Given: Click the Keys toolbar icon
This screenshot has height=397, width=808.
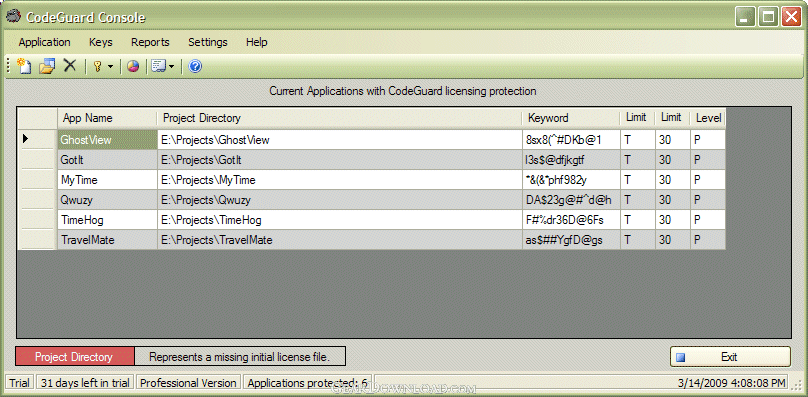Looking at the screenshot, I should (x=97, y=66).
